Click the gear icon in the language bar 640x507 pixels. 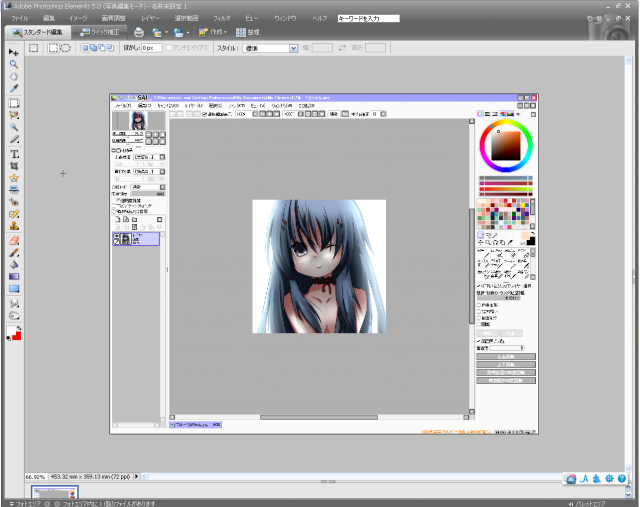(x=609, y=478)
